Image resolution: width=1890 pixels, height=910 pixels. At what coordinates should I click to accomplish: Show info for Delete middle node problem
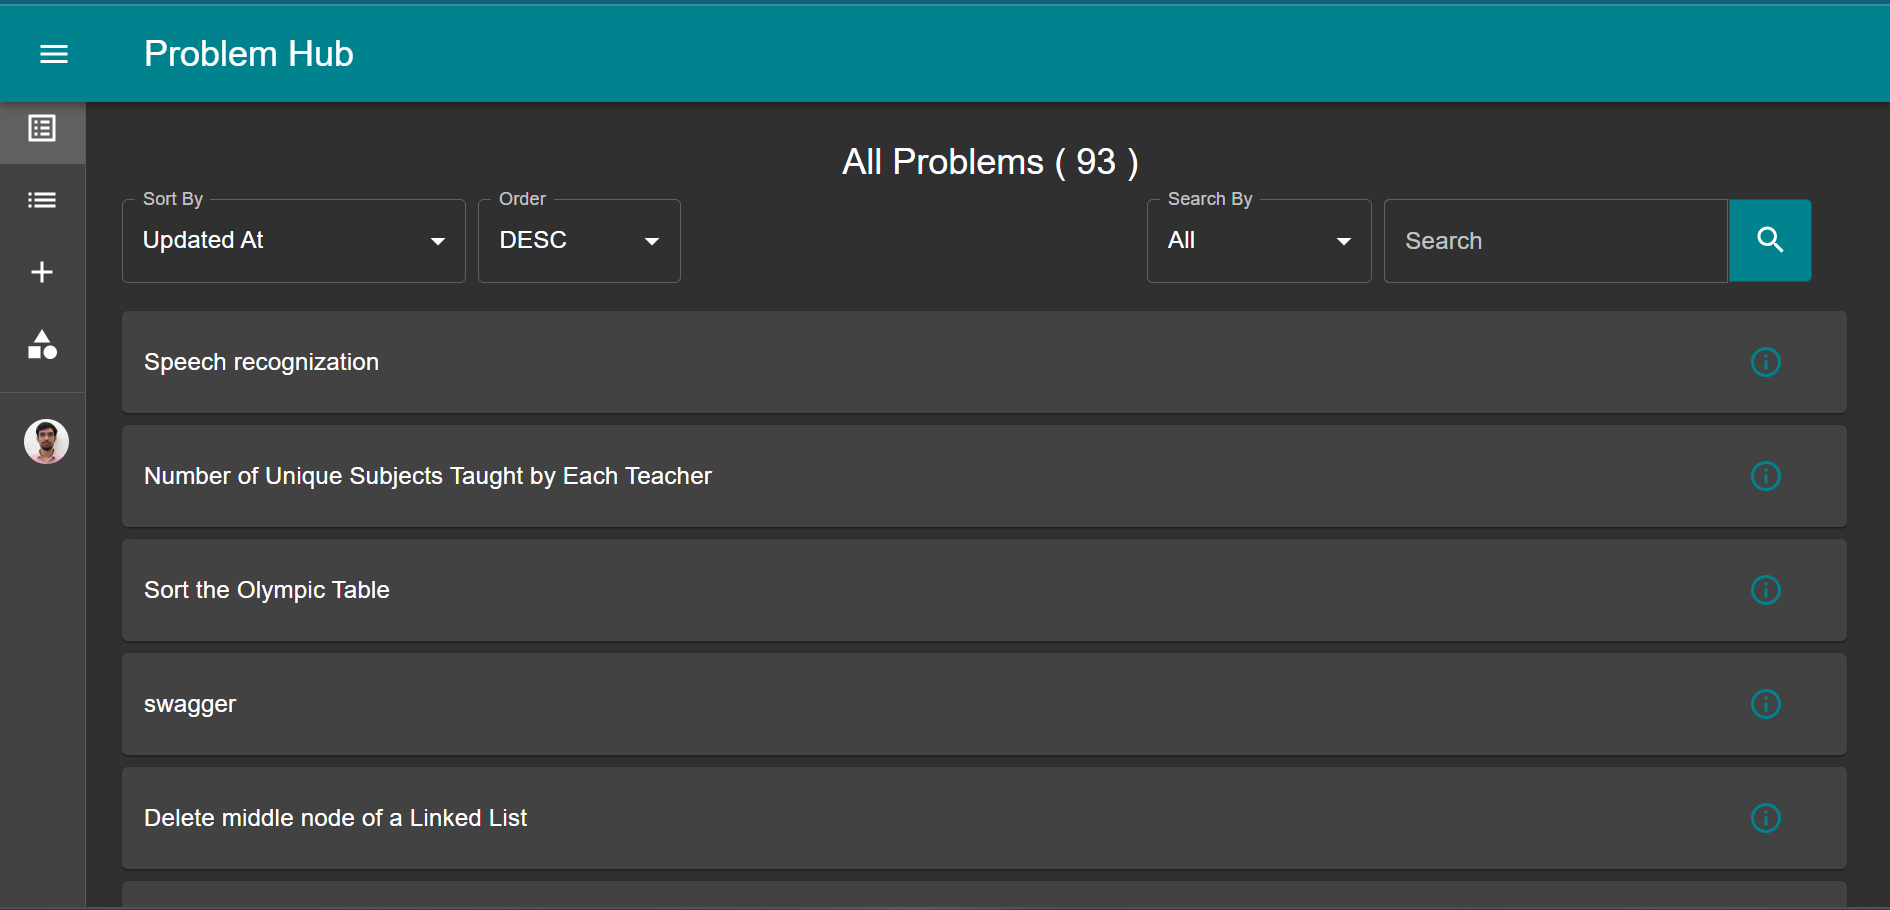coord(1766,818)
